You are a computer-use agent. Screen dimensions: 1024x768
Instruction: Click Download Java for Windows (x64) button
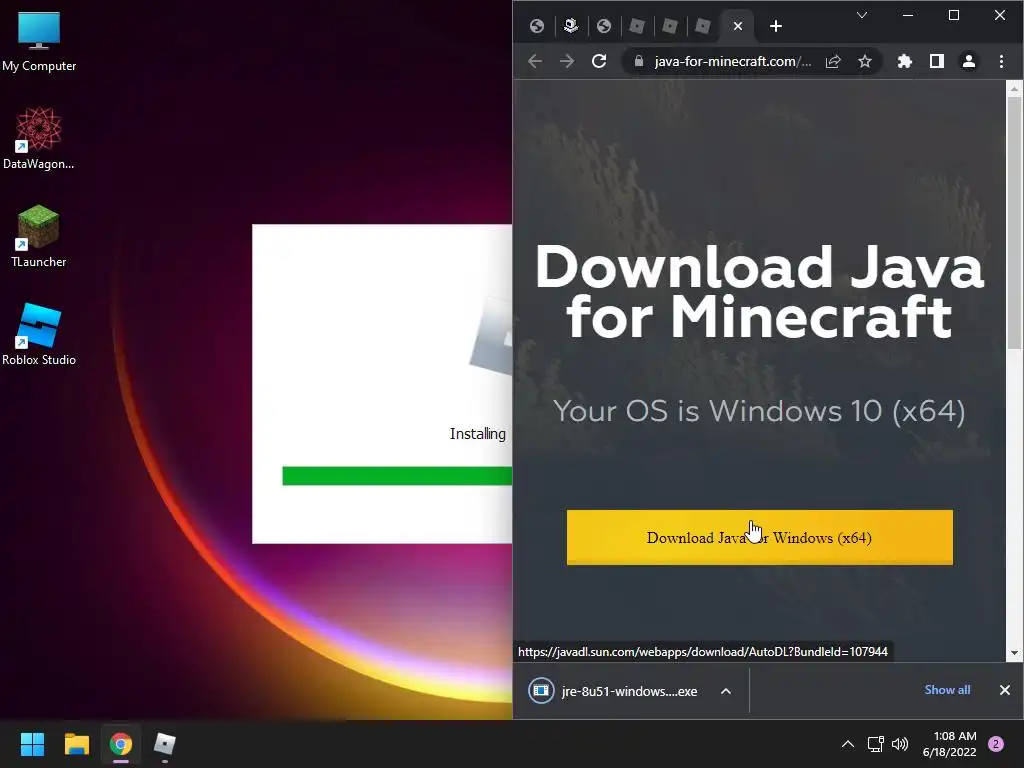[760, 537]
